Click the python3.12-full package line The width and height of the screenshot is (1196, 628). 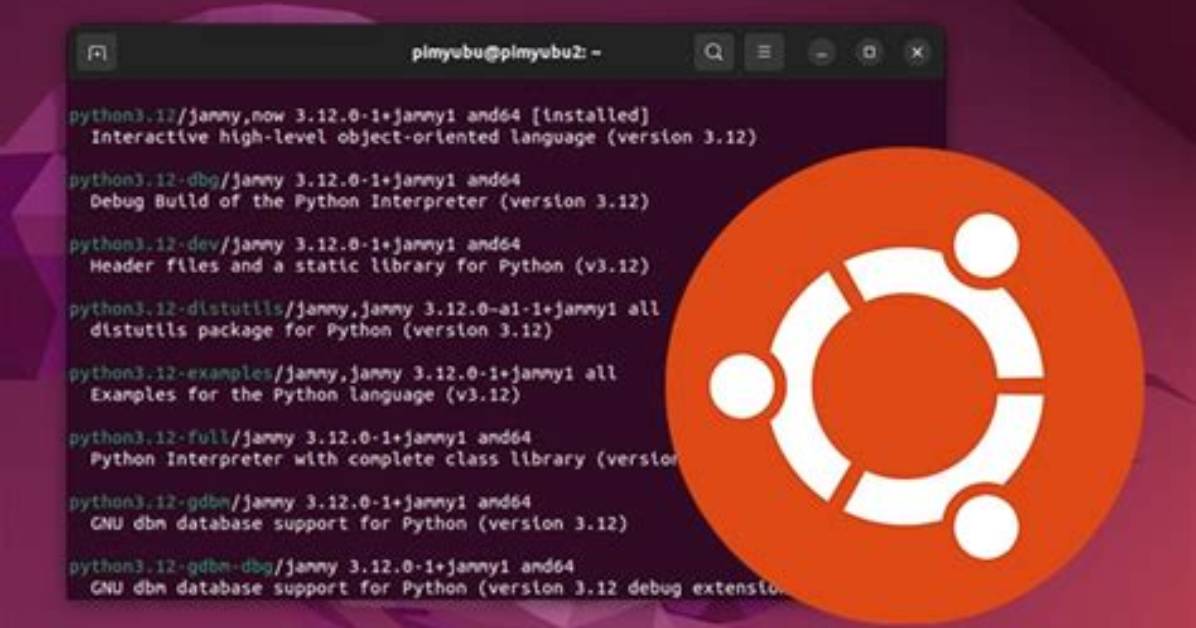(x=300, y=437)
